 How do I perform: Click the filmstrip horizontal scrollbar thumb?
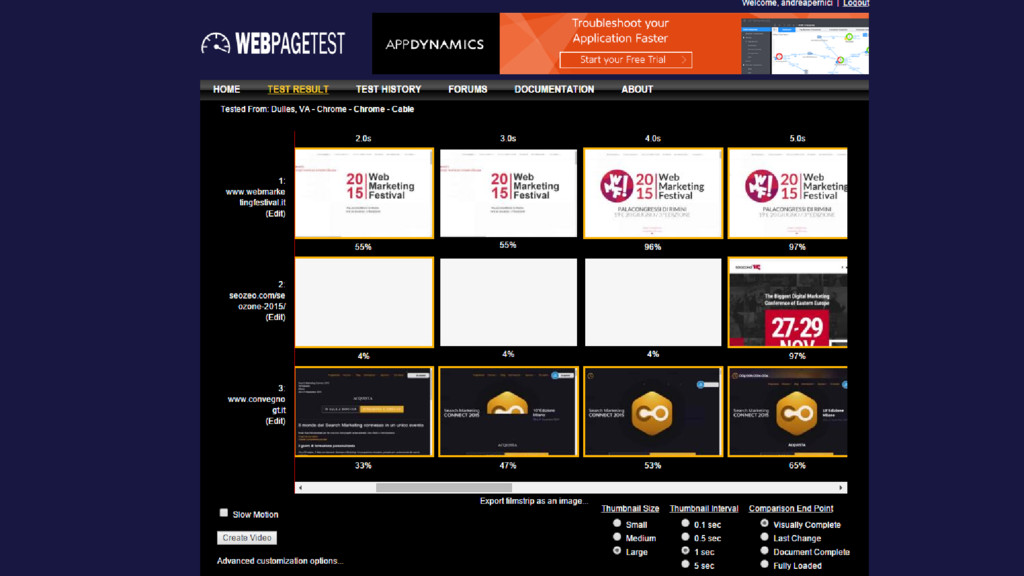[444, 488]
